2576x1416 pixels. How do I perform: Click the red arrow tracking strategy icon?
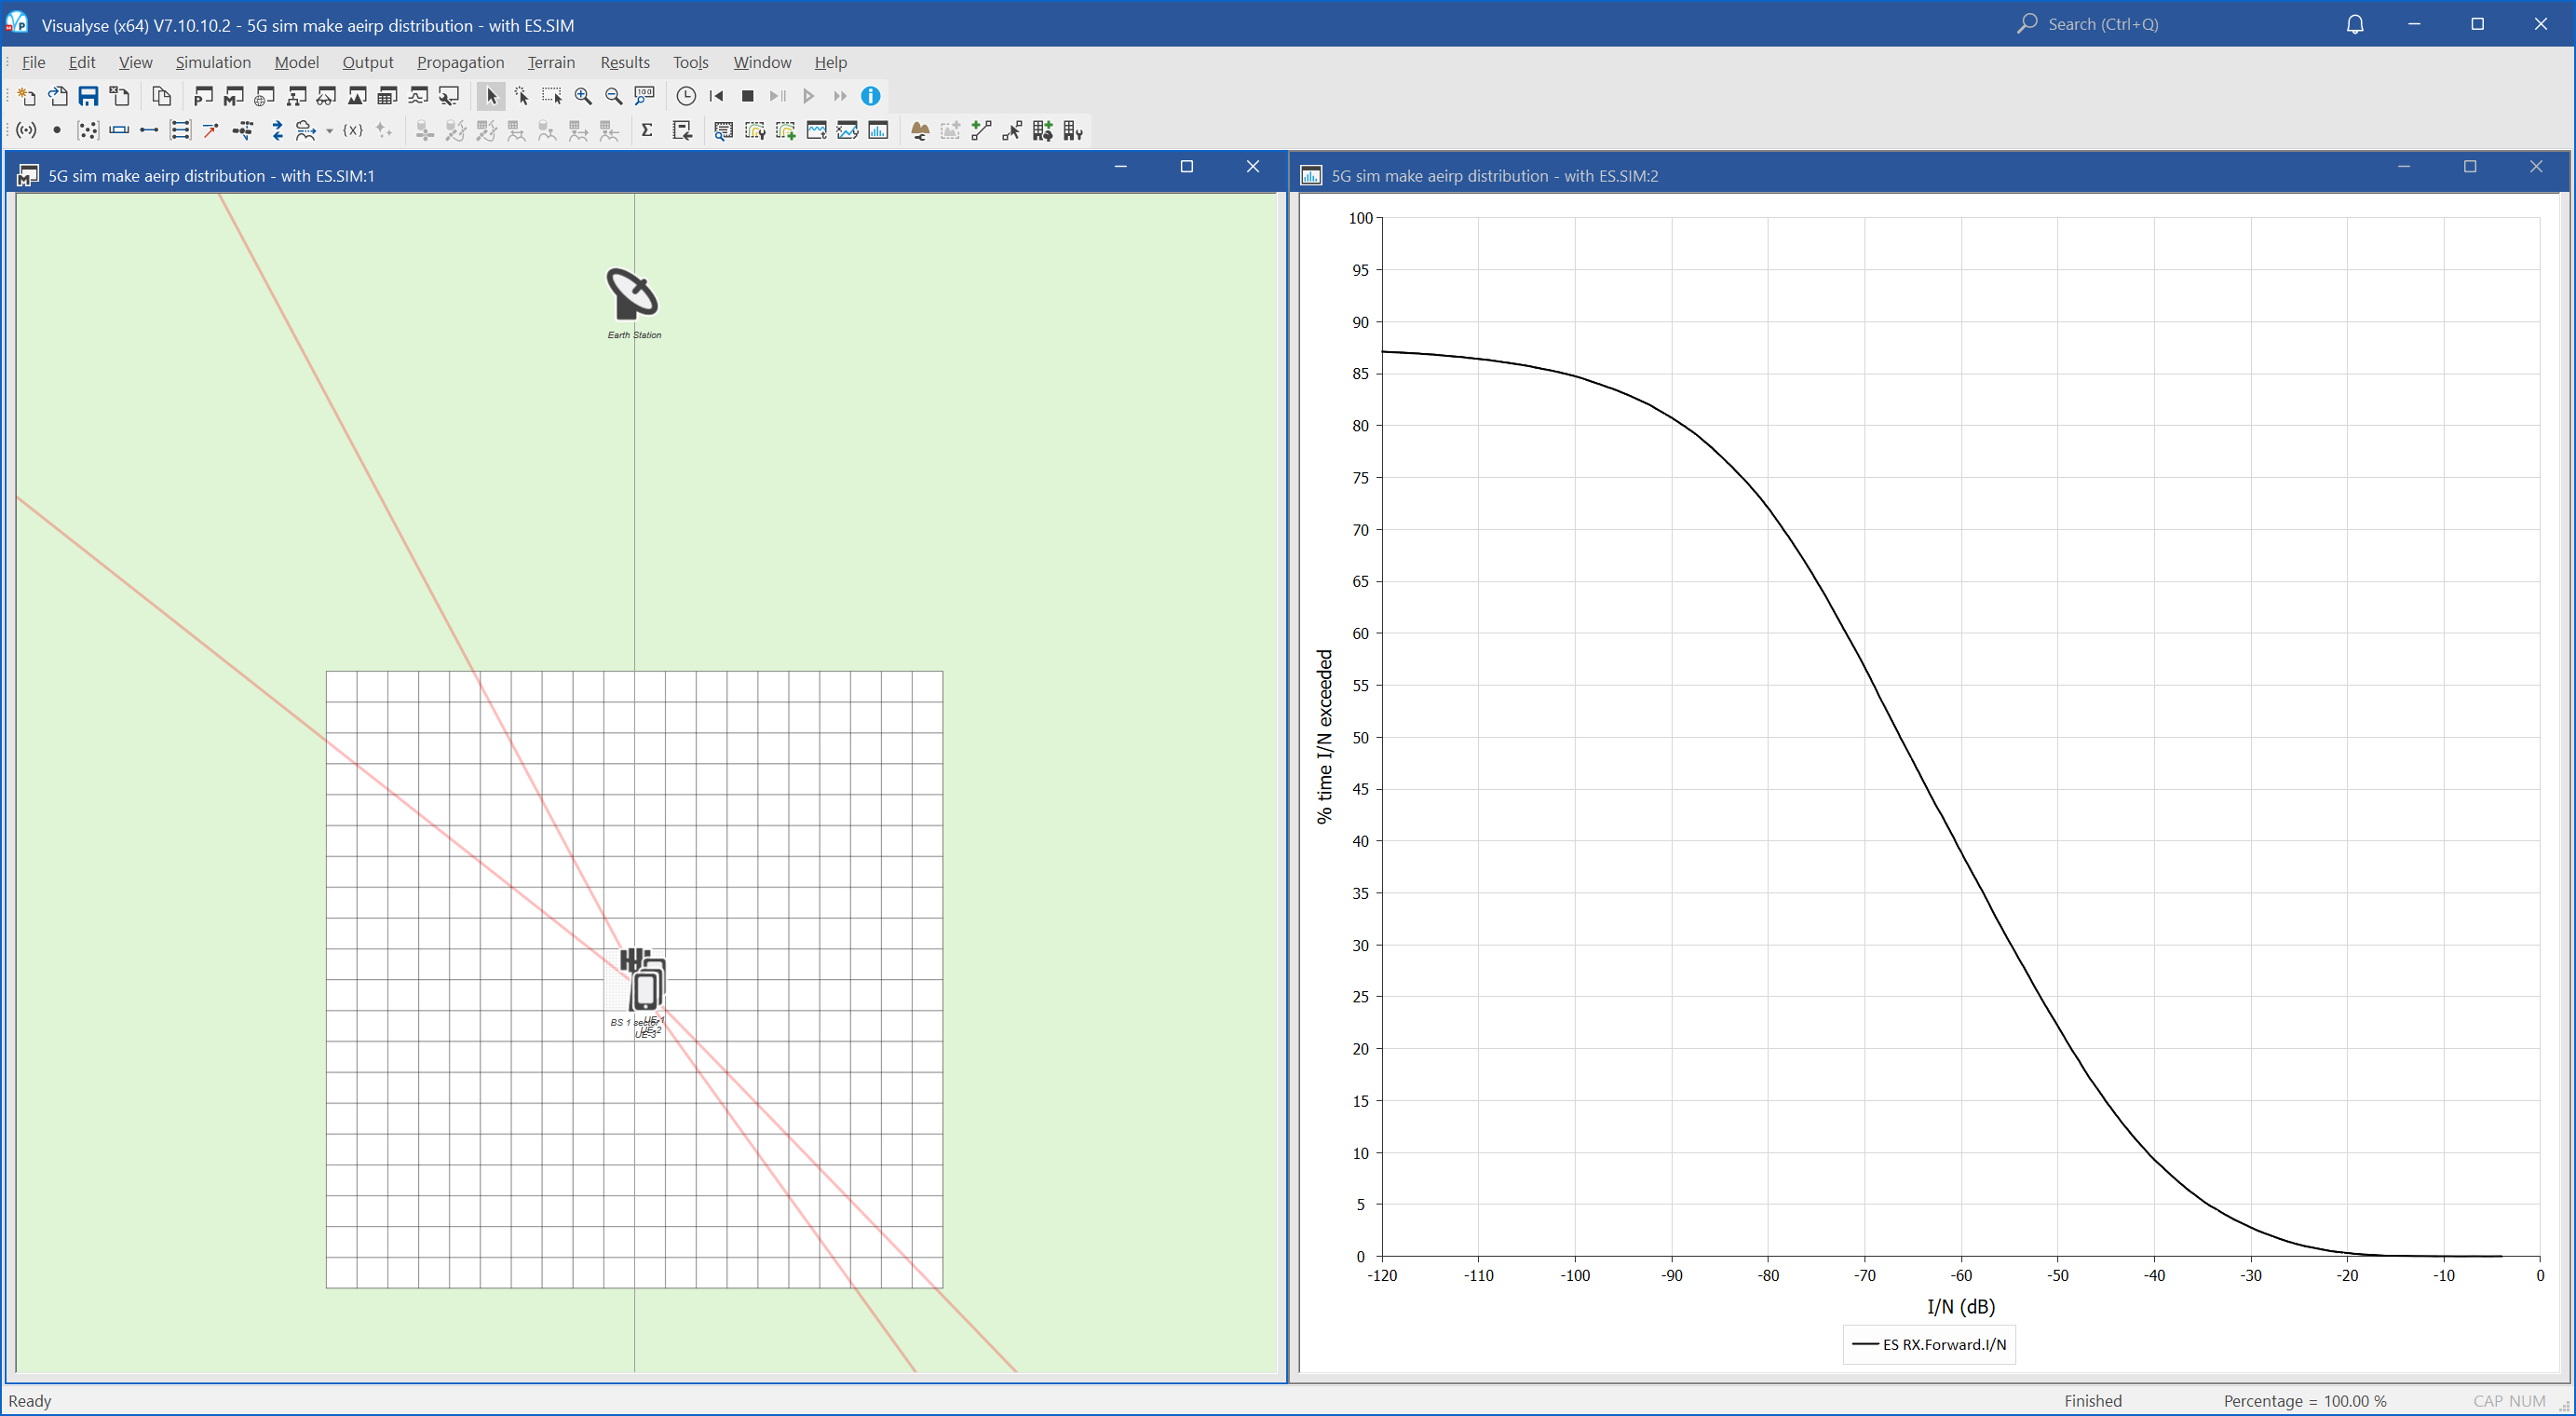[211, 130]
